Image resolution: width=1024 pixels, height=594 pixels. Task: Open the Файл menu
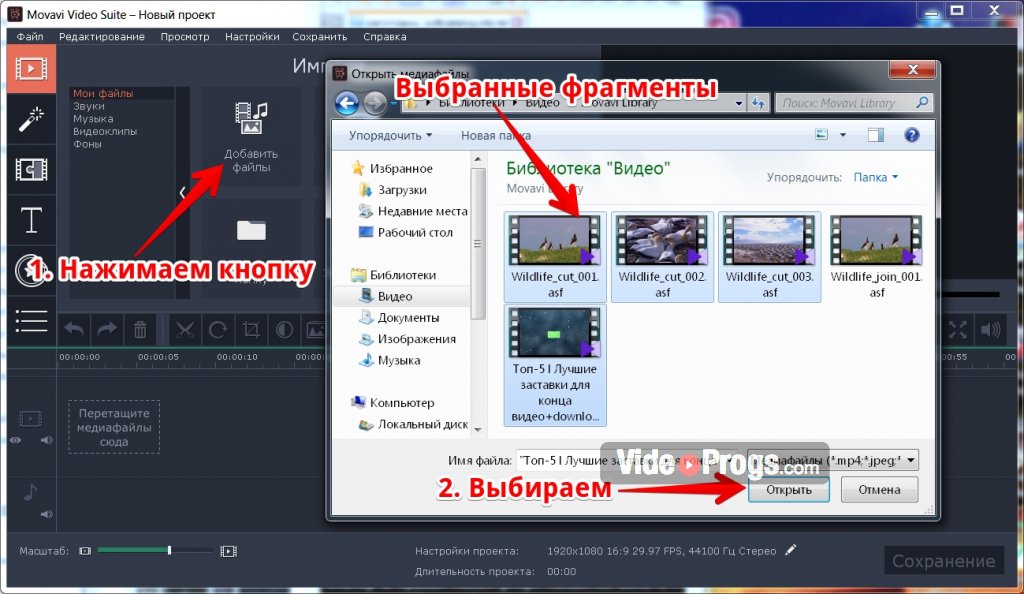30,37
